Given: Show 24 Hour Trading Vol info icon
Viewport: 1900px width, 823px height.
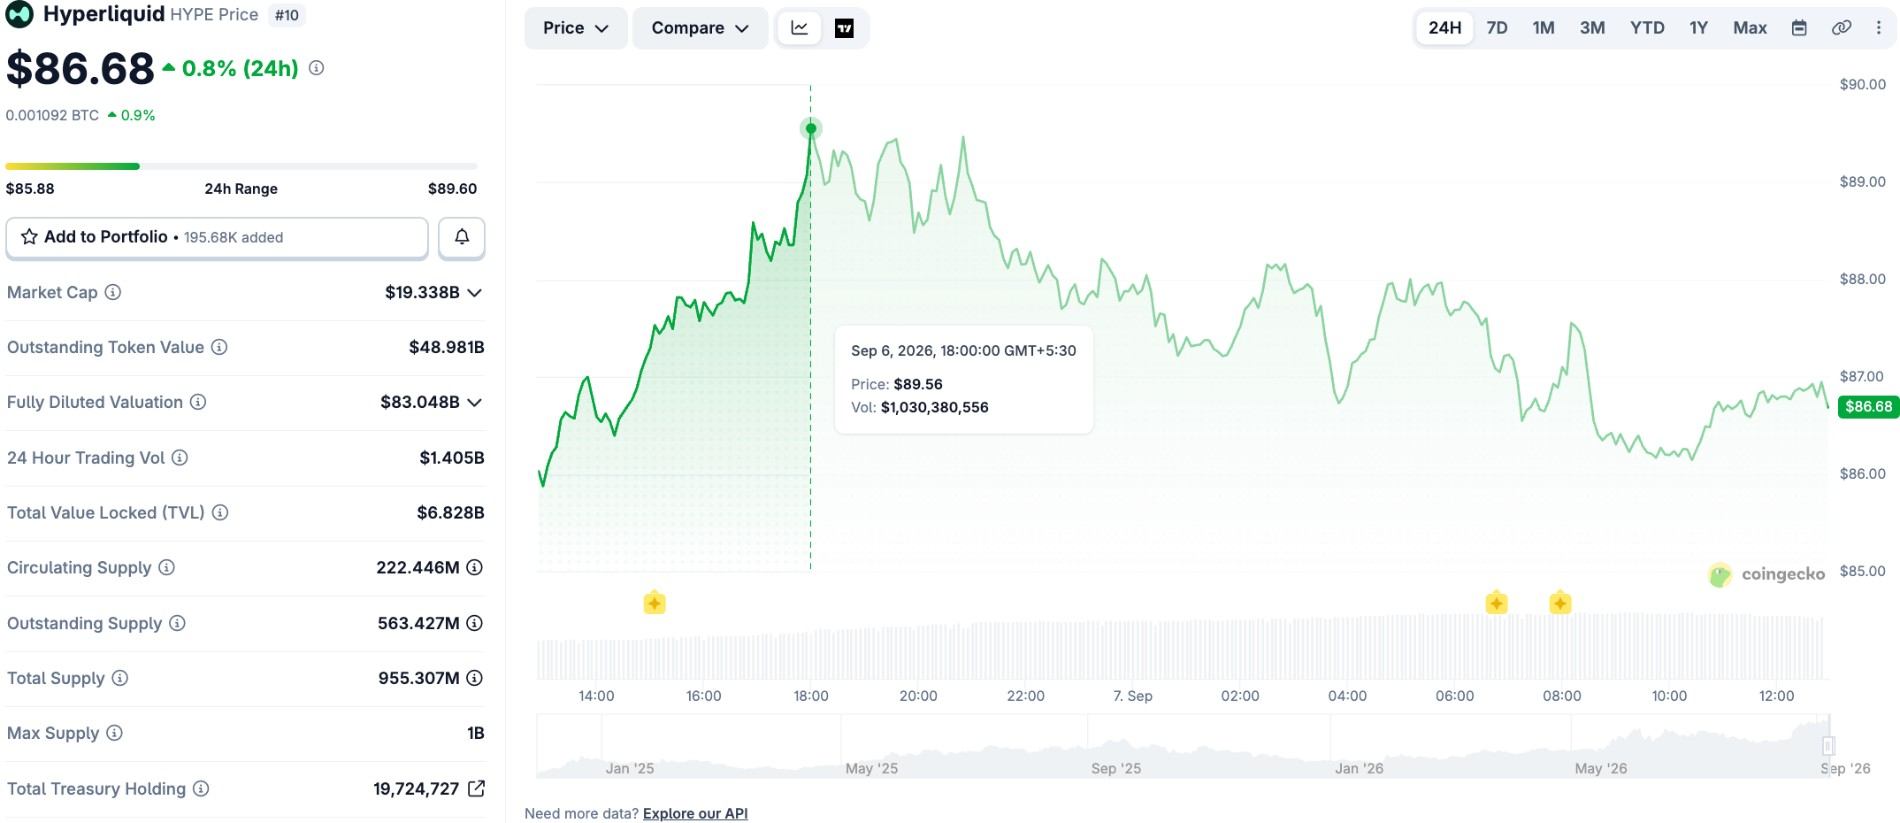Looking at the screenshot, I should [180, 457].
